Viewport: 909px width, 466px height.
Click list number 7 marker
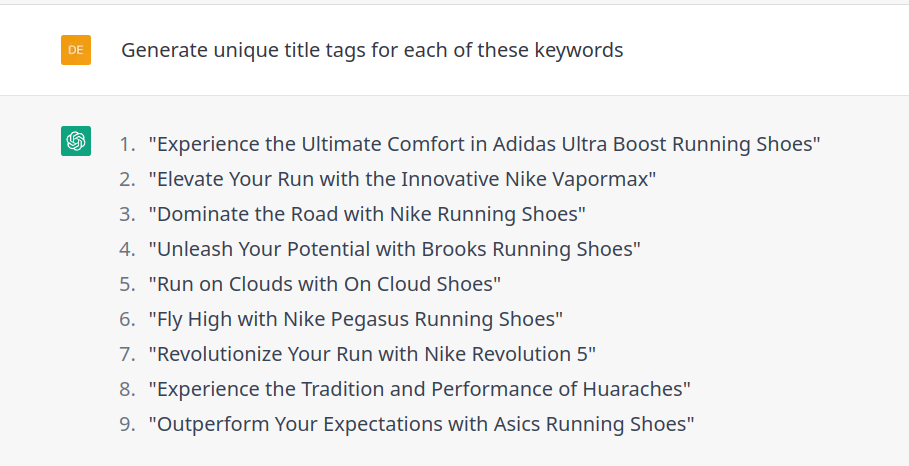pos(127,354)
